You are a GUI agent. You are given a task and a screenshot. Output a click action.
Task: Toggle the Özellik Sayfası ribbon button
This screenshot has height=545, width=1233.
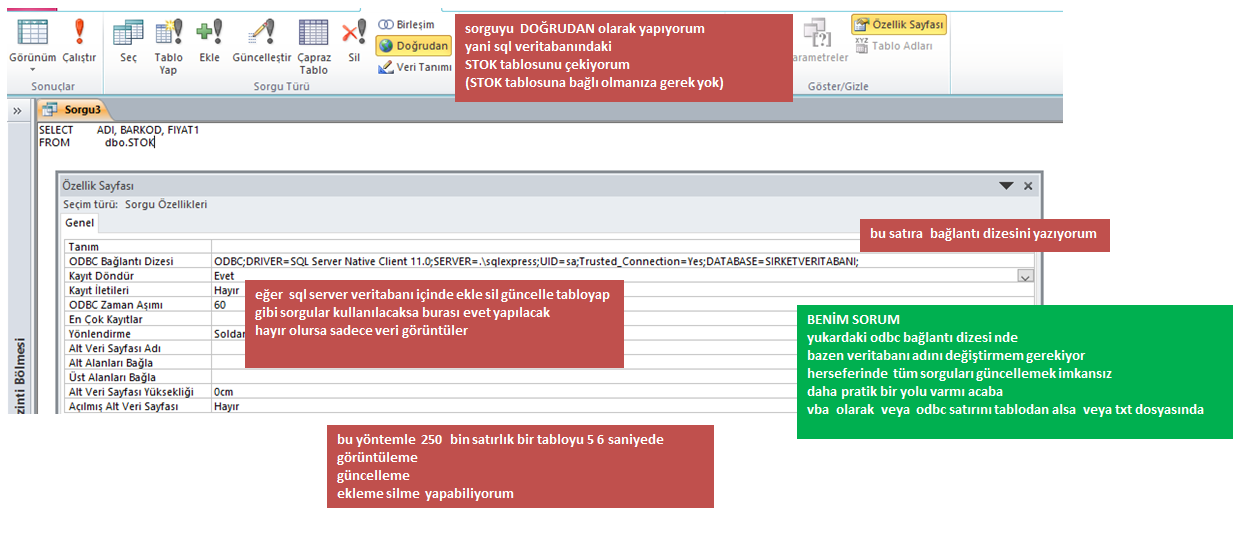(x=898, y=25)
